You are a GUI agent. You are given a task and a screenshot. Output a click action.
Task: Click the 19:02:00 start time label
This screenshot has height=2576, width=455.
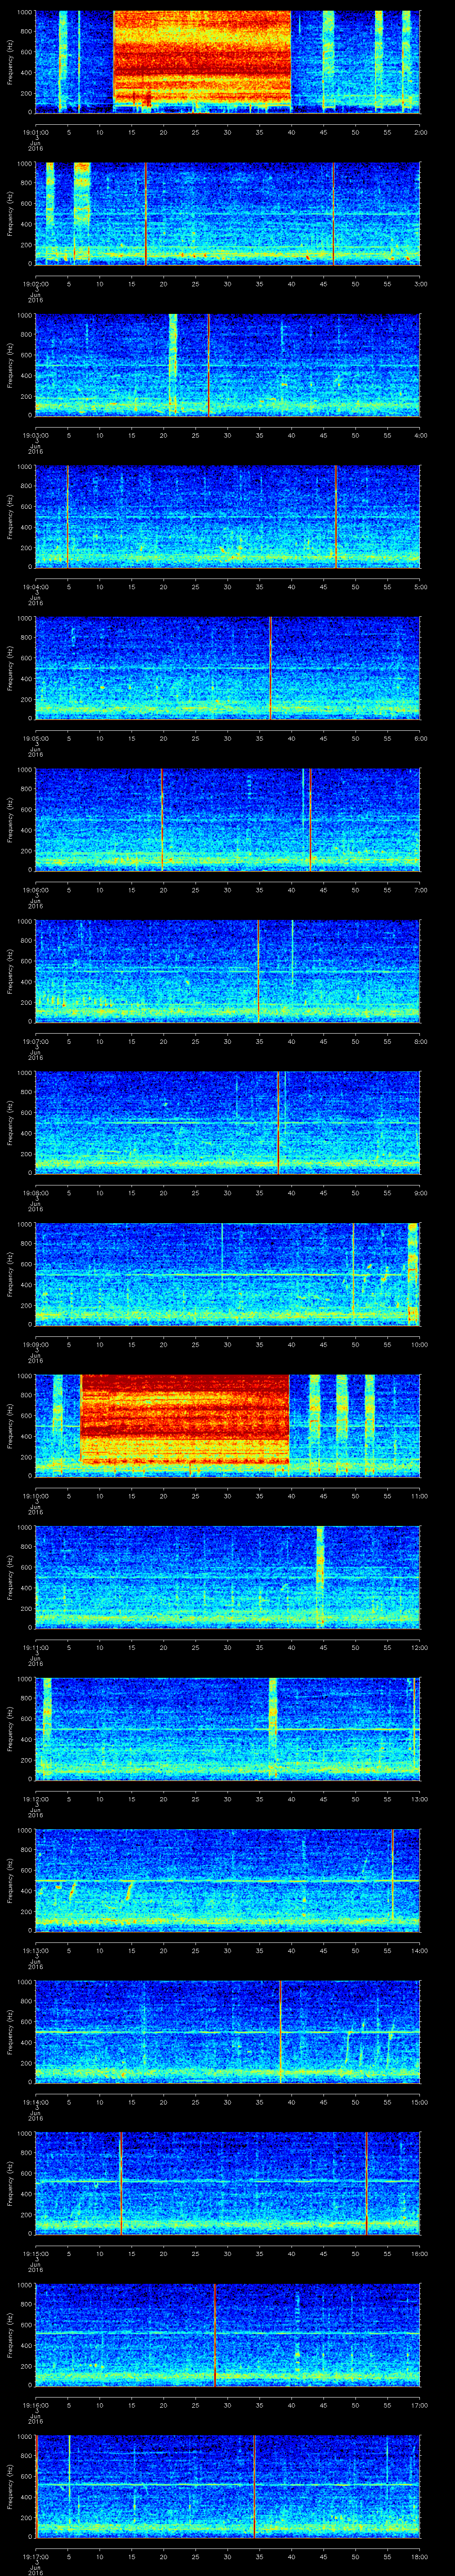click(35, 284)
